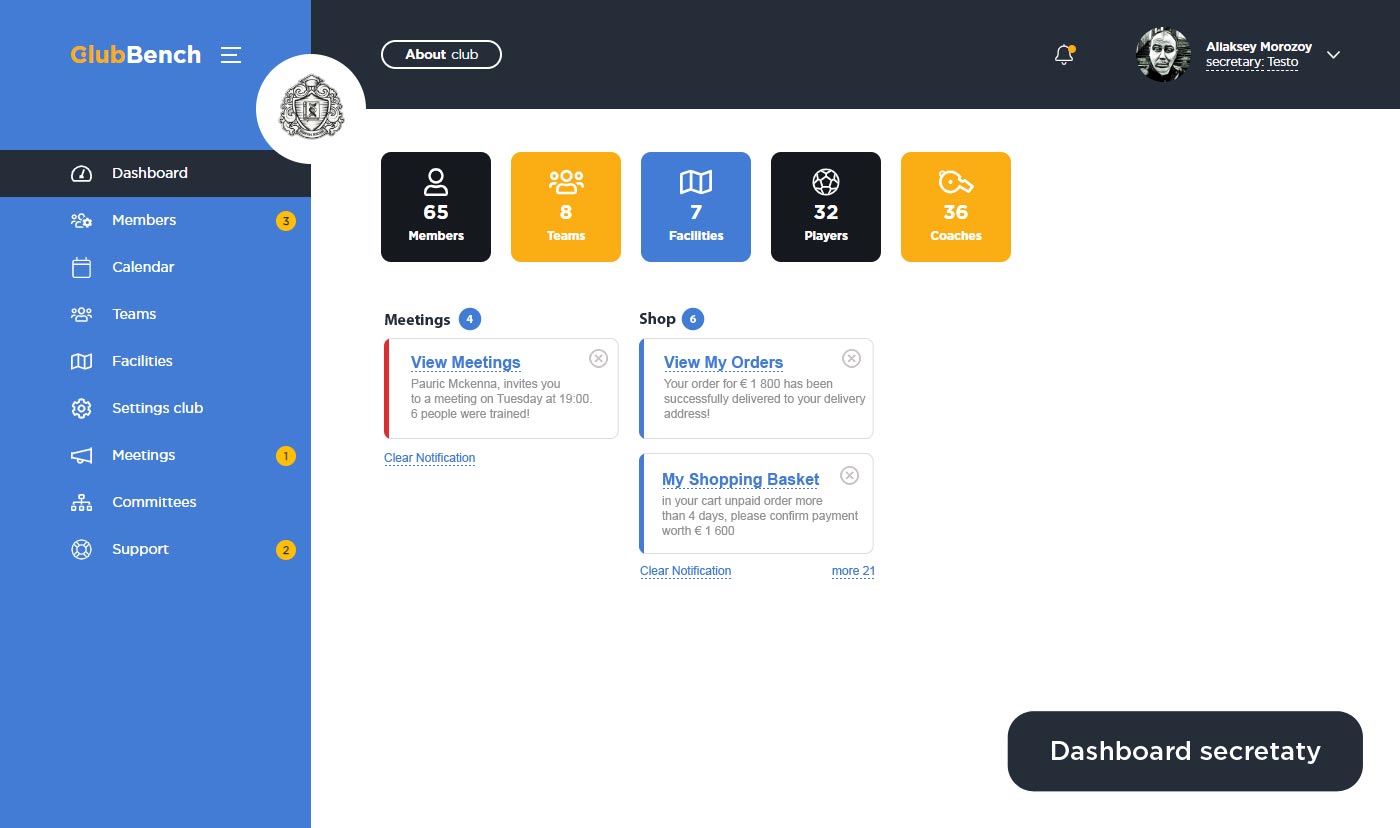Expand more 21 shop notifications
This screenshot has height=828, width=1400.
(x=853, y=571)
